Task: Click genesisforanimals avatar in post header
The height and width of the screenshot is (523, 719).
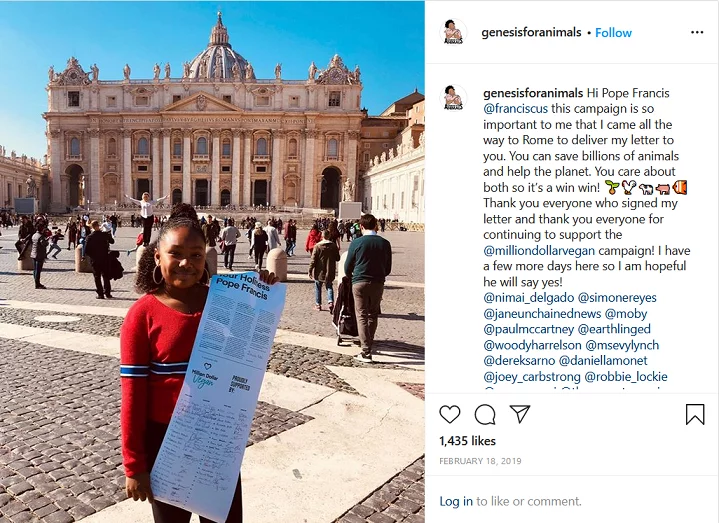Action: 453,32
